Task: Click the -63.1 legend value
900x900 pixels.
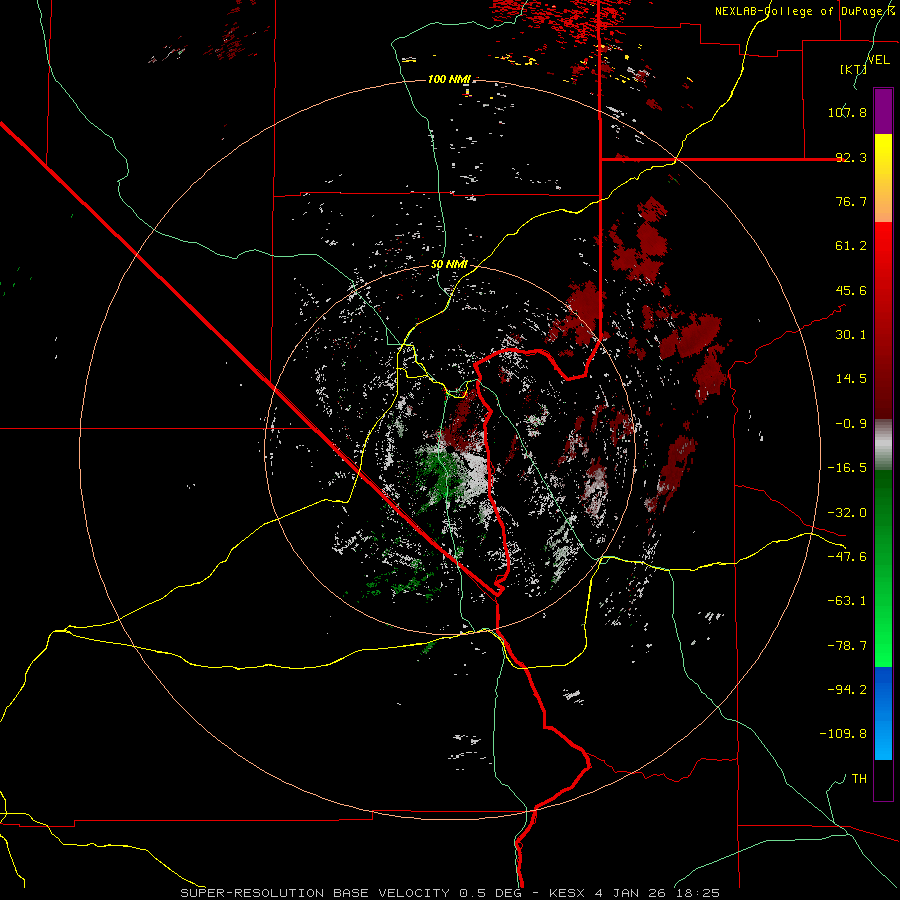Action: [x=847, y=601]
